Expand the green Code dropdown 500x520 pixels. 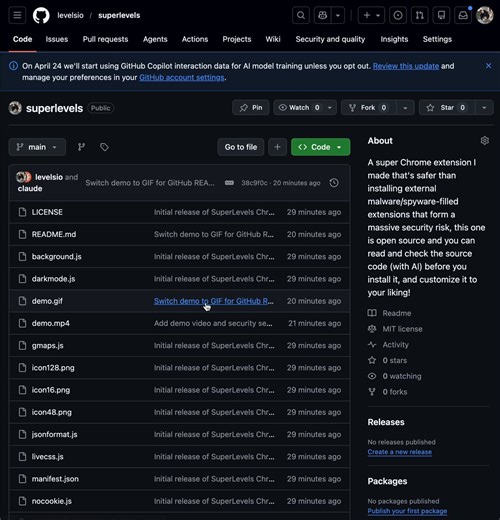pyautogui.click(x=320, y=147)
